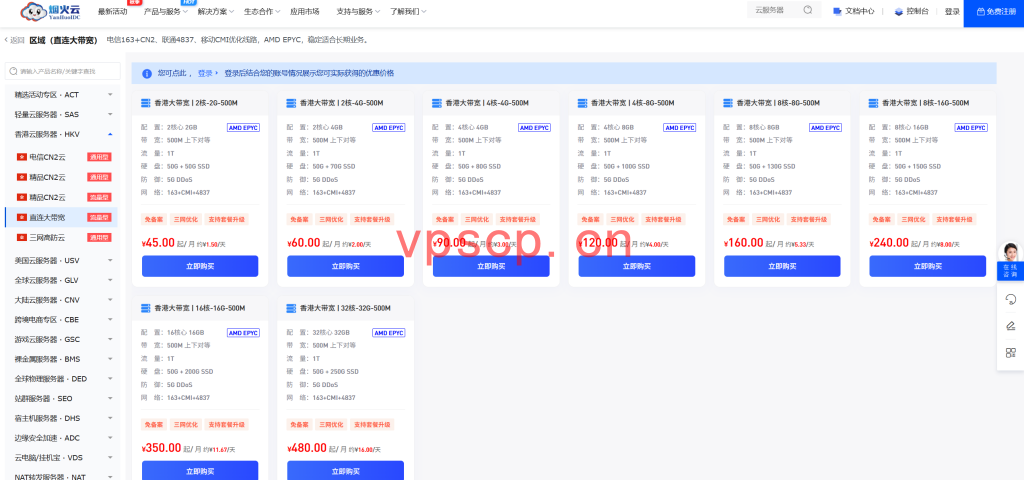This screenshot has width=1024, height=480.
Task: Click the 支持套餐升级 tag on the 4核-4G-500M card
Action: point(517,219)
